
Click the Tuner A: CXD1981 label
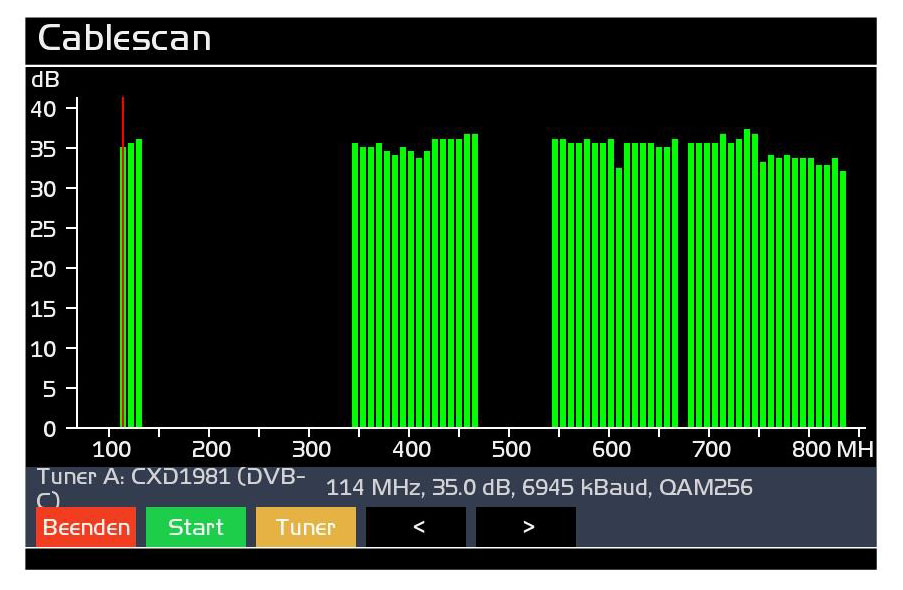tap(171, 477)
